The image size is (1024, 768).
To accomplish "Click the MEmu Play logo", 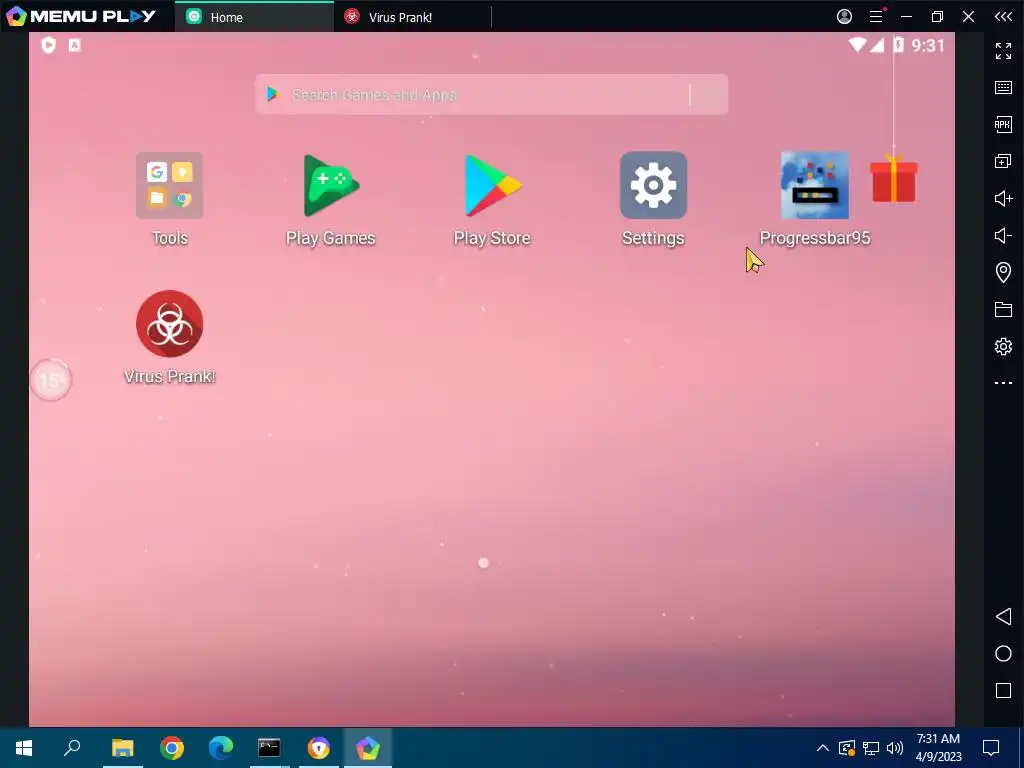I will point(81,16).
